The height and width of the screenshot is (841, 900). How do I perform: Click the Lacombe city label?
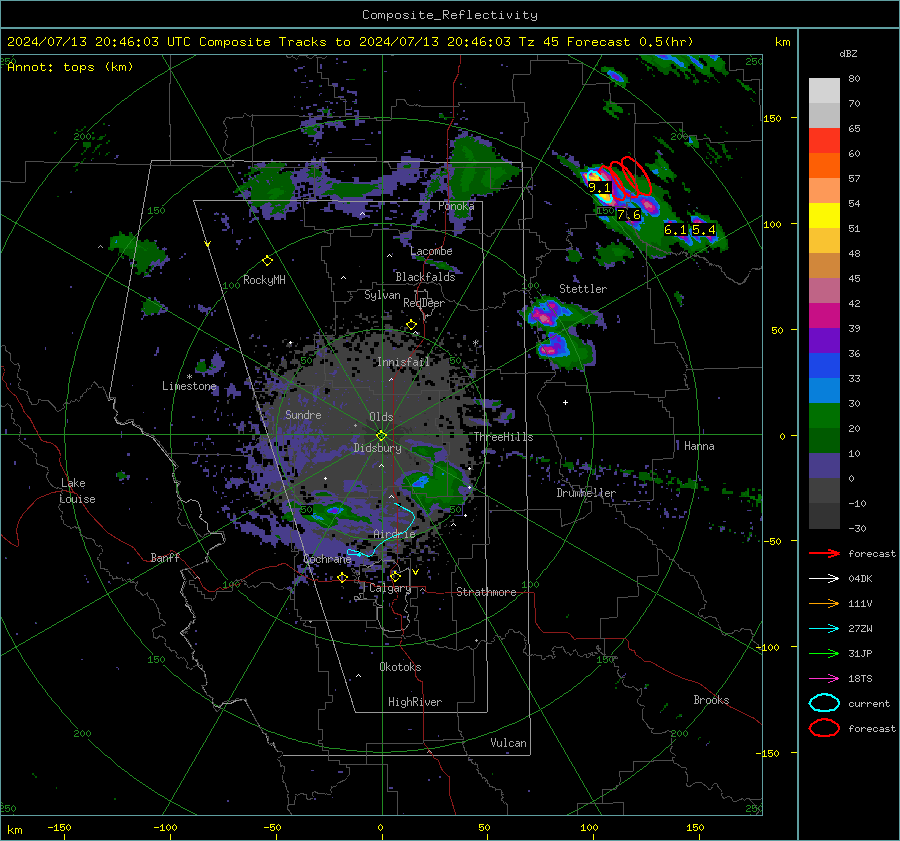[431, 251]
